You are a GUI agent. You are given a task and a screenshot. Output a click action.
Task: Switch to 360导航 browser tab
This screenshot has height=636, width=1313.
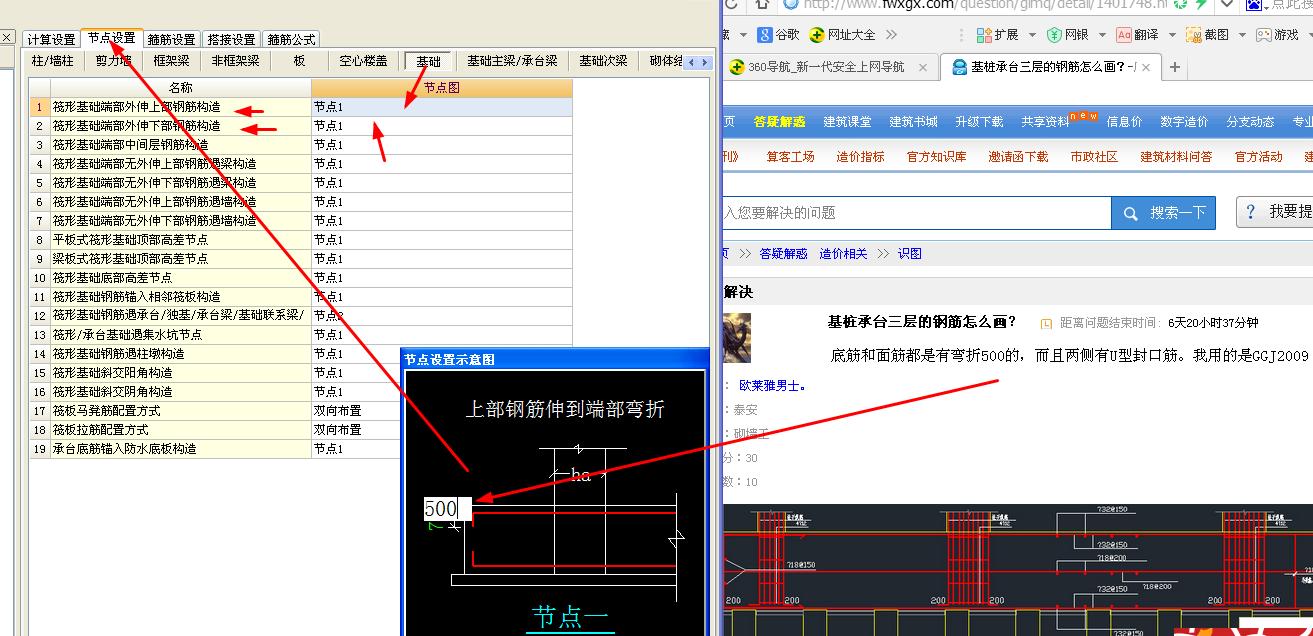pyautogui.click(x=825, y=67)
